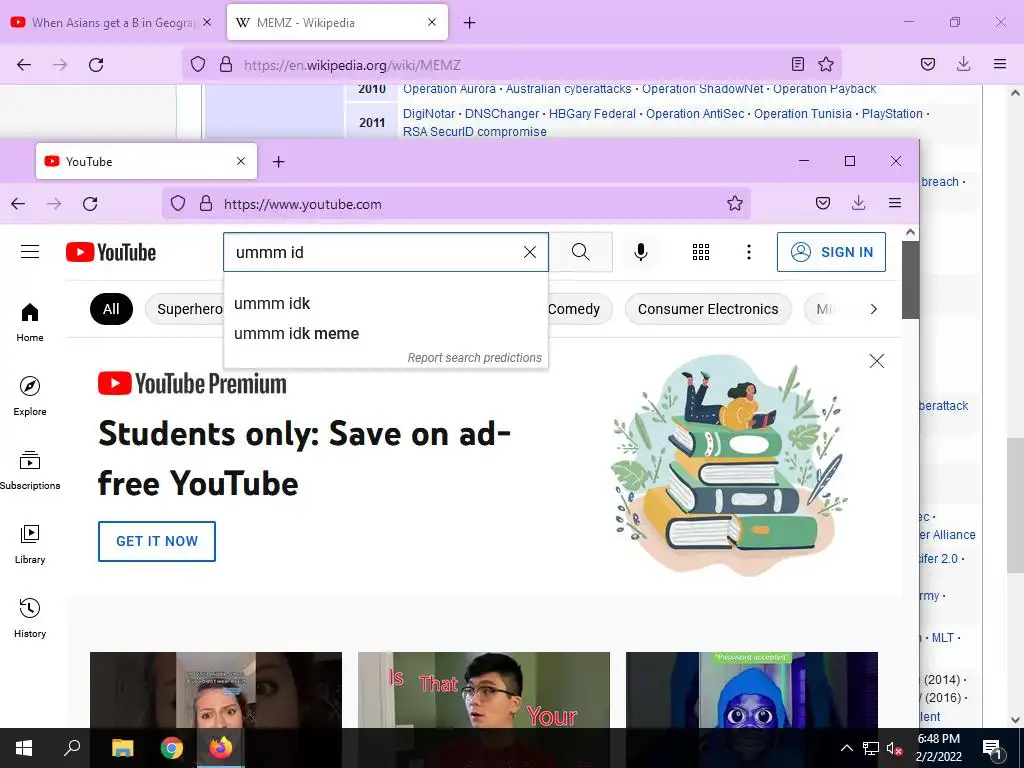Viewport: 1024px width, 768px height.
Task: Open a new tab in the YouTube window
Action: (278, 161)
